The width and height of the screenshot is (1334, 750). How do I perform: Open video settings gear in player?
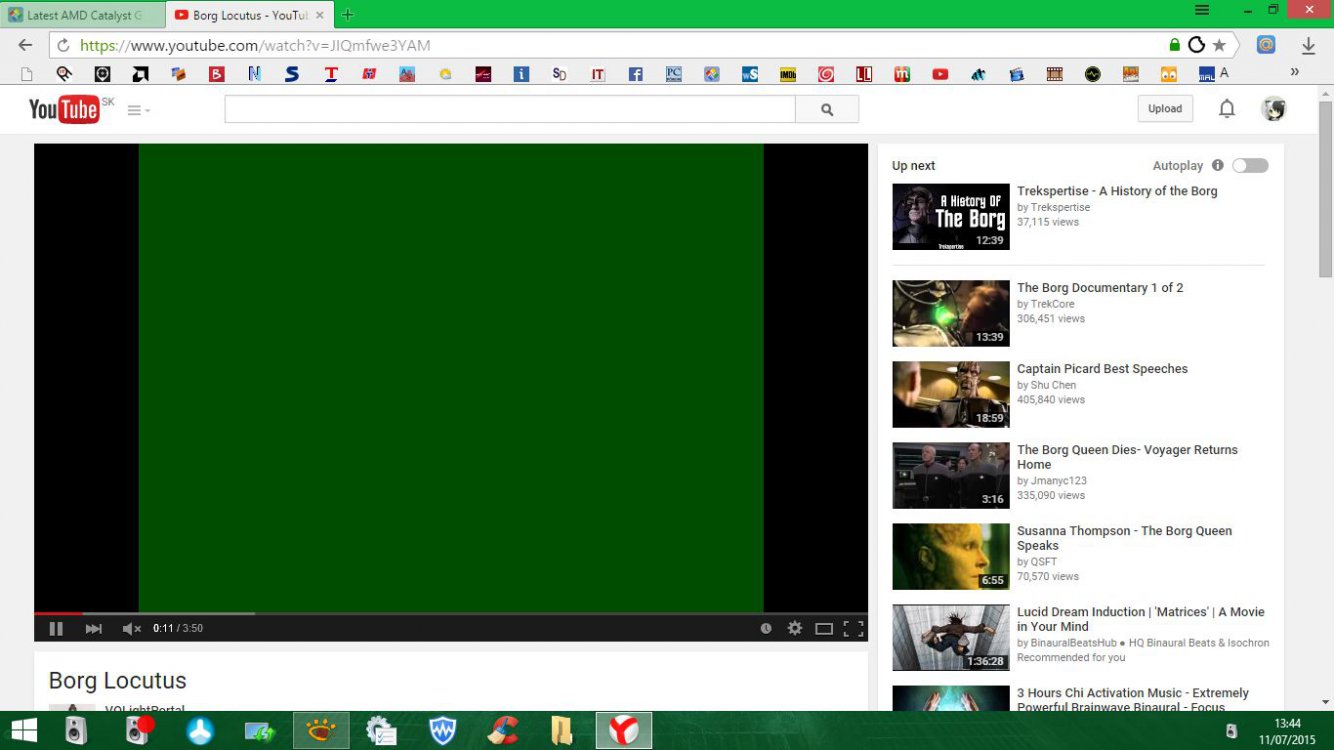coord(795,628)
